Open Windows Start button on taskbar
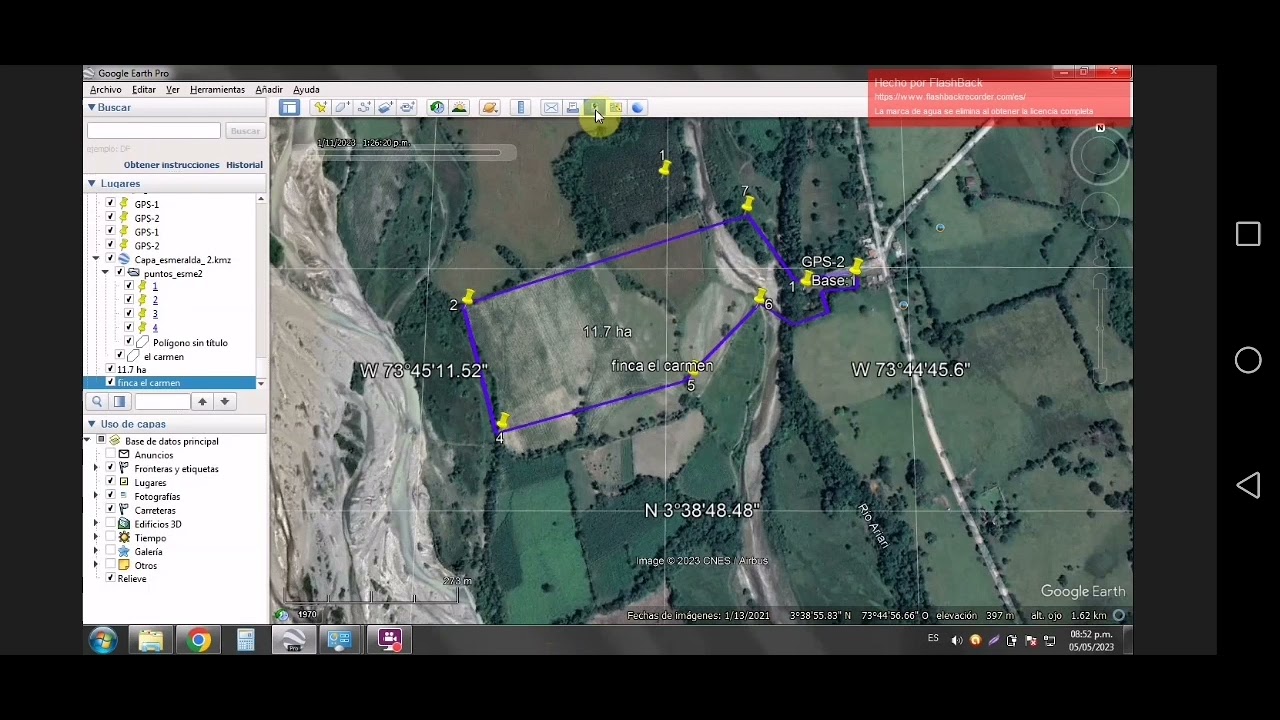Image resolution: width=1280 pixels, height=720 pixels. pyautogui.click(x=103, y=640)
